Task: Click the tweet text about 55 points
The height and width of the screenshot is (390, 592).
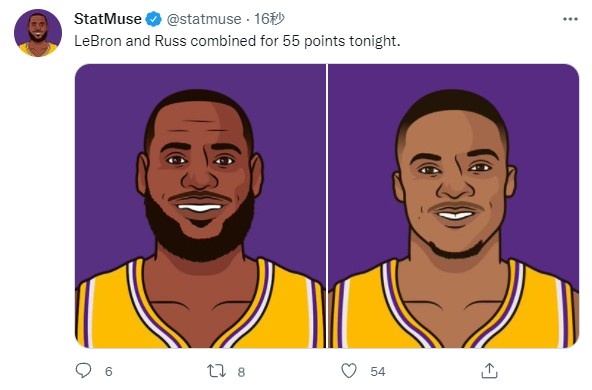Action: click(237, 41)
